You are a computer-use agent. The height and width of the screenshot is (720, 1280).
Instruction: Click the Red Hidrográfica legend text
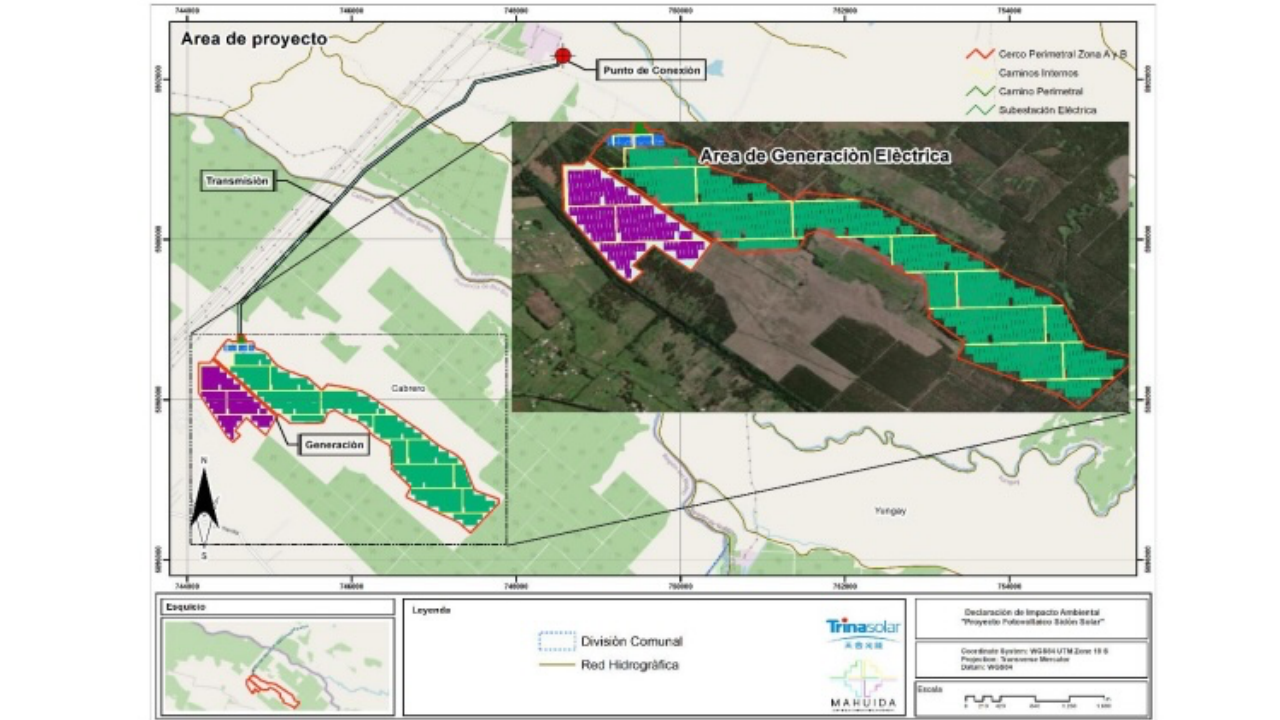tap(630, 665)
